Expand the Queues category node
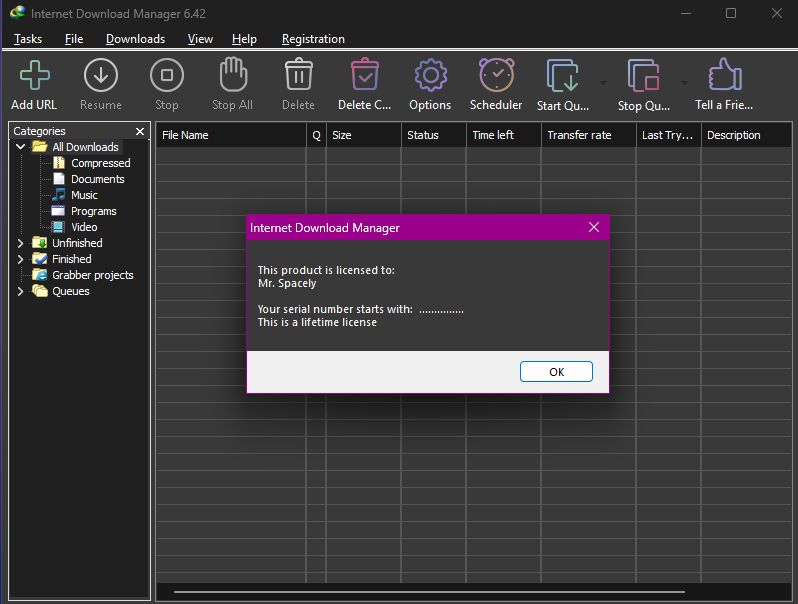This screenshot has height=604, width=798. click(20, 291)
